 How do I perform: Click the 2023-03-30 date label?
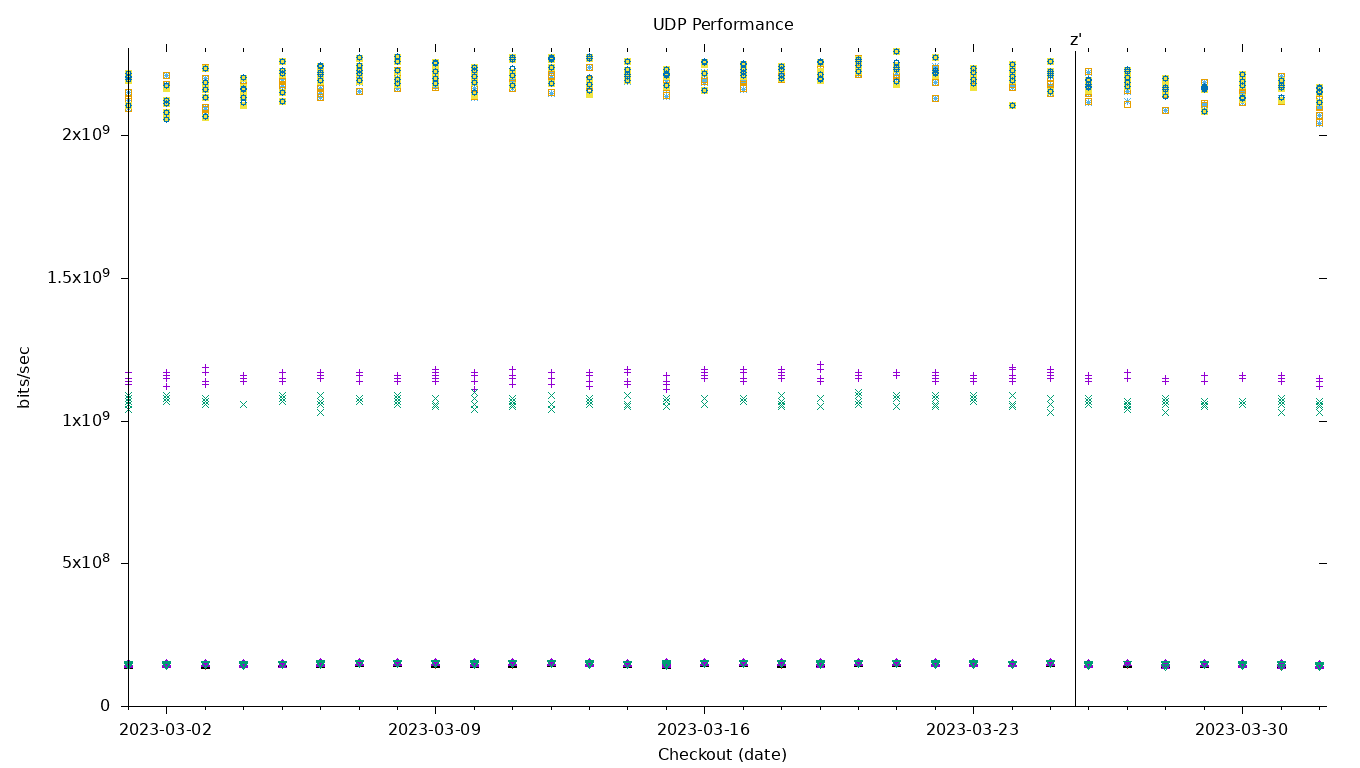tap(1242, 730)
